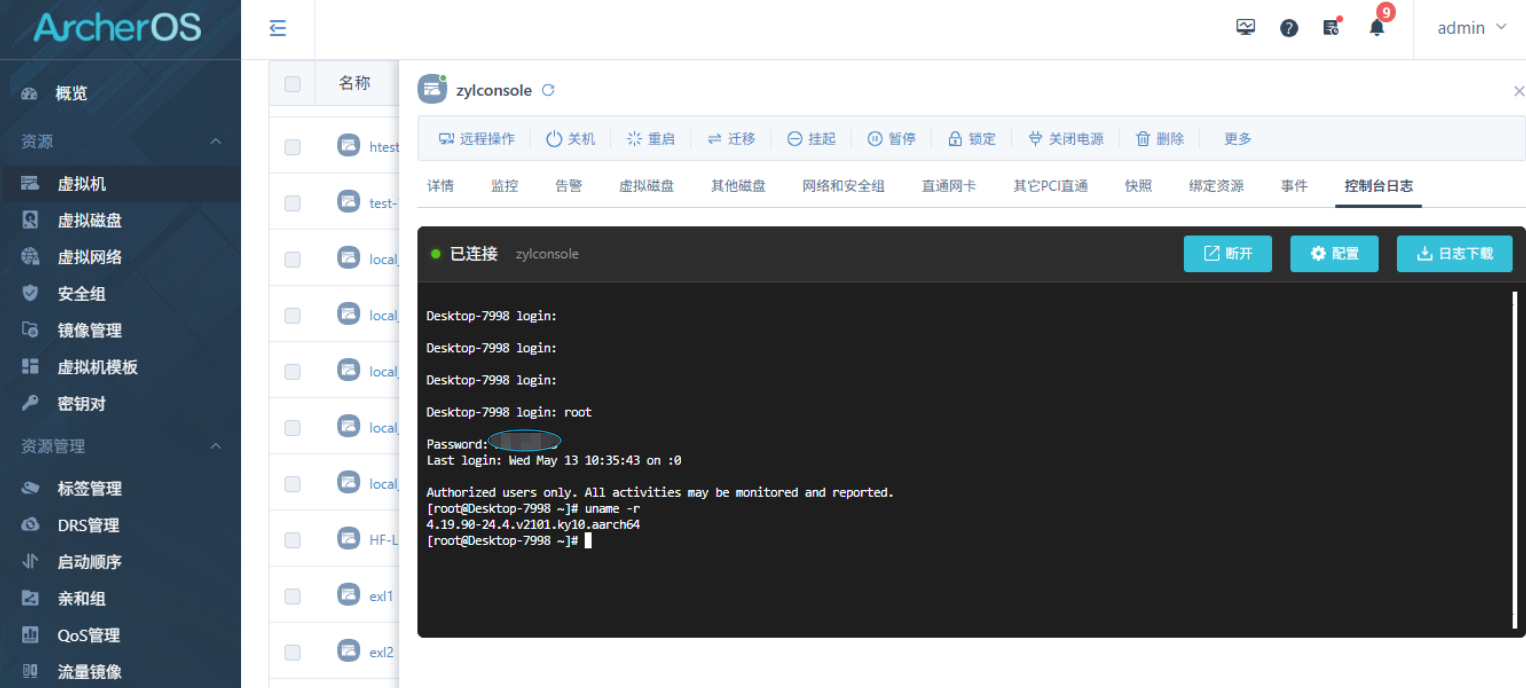This screenshot has width=1526, height=688.
Task: Switch to the 快照 tab
Action: coord(1138,186)
